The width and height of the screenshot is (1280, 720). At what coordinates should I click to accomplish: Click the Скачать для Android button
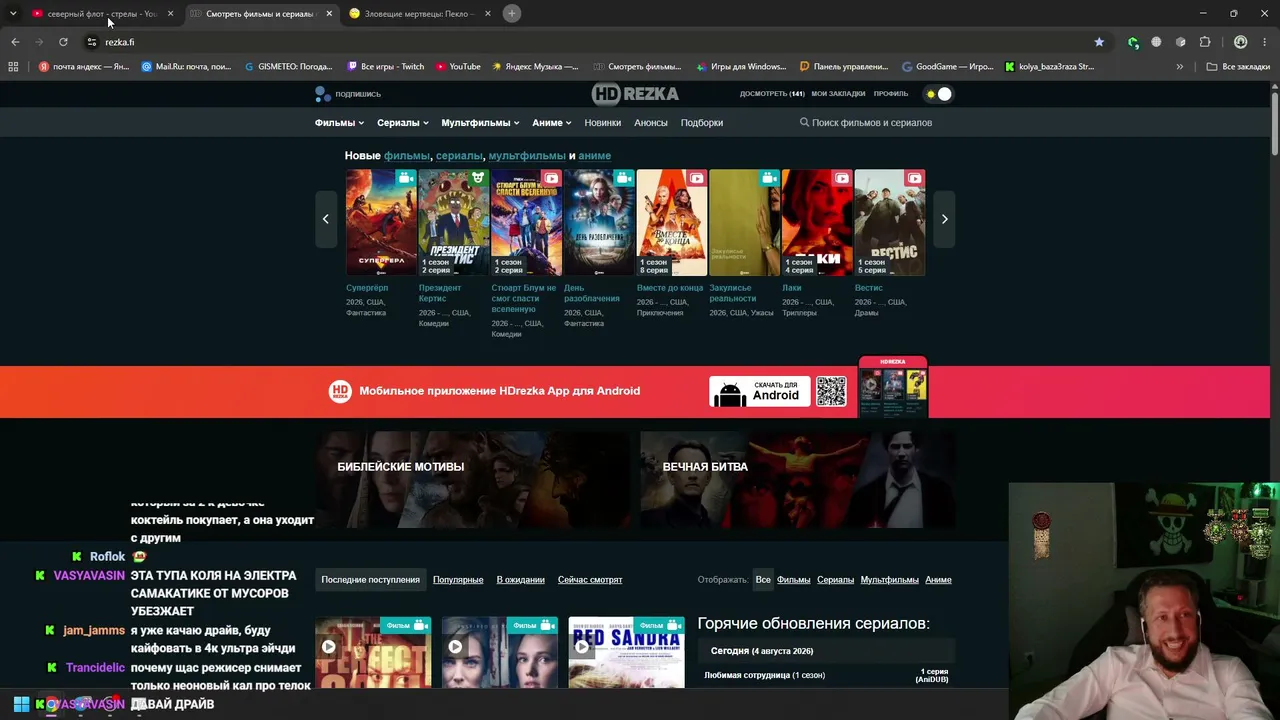pos(760,391)
